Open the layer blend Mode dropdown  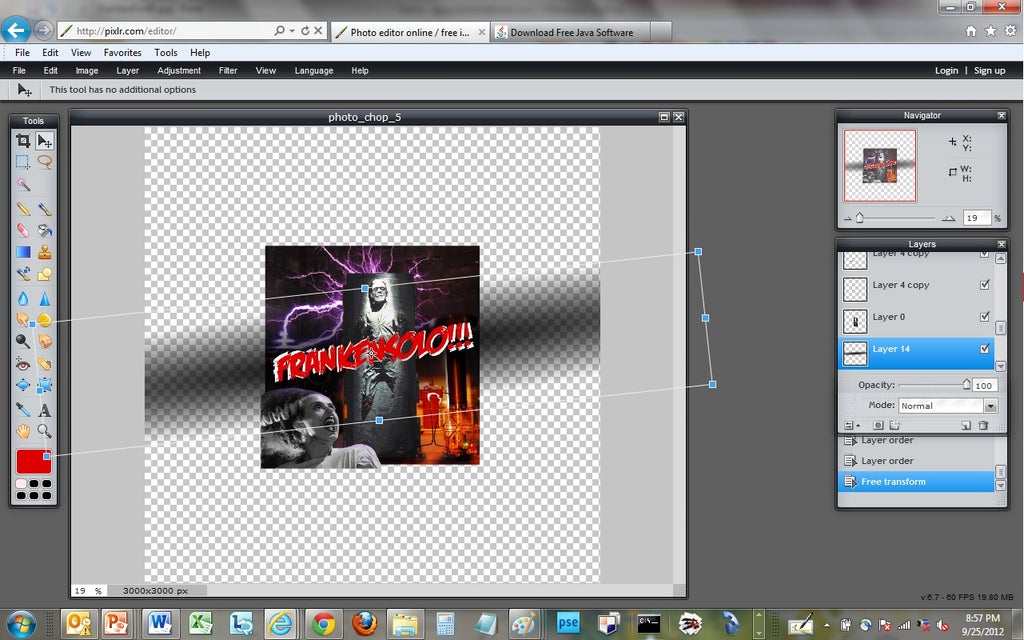click(x=948, y=406)
